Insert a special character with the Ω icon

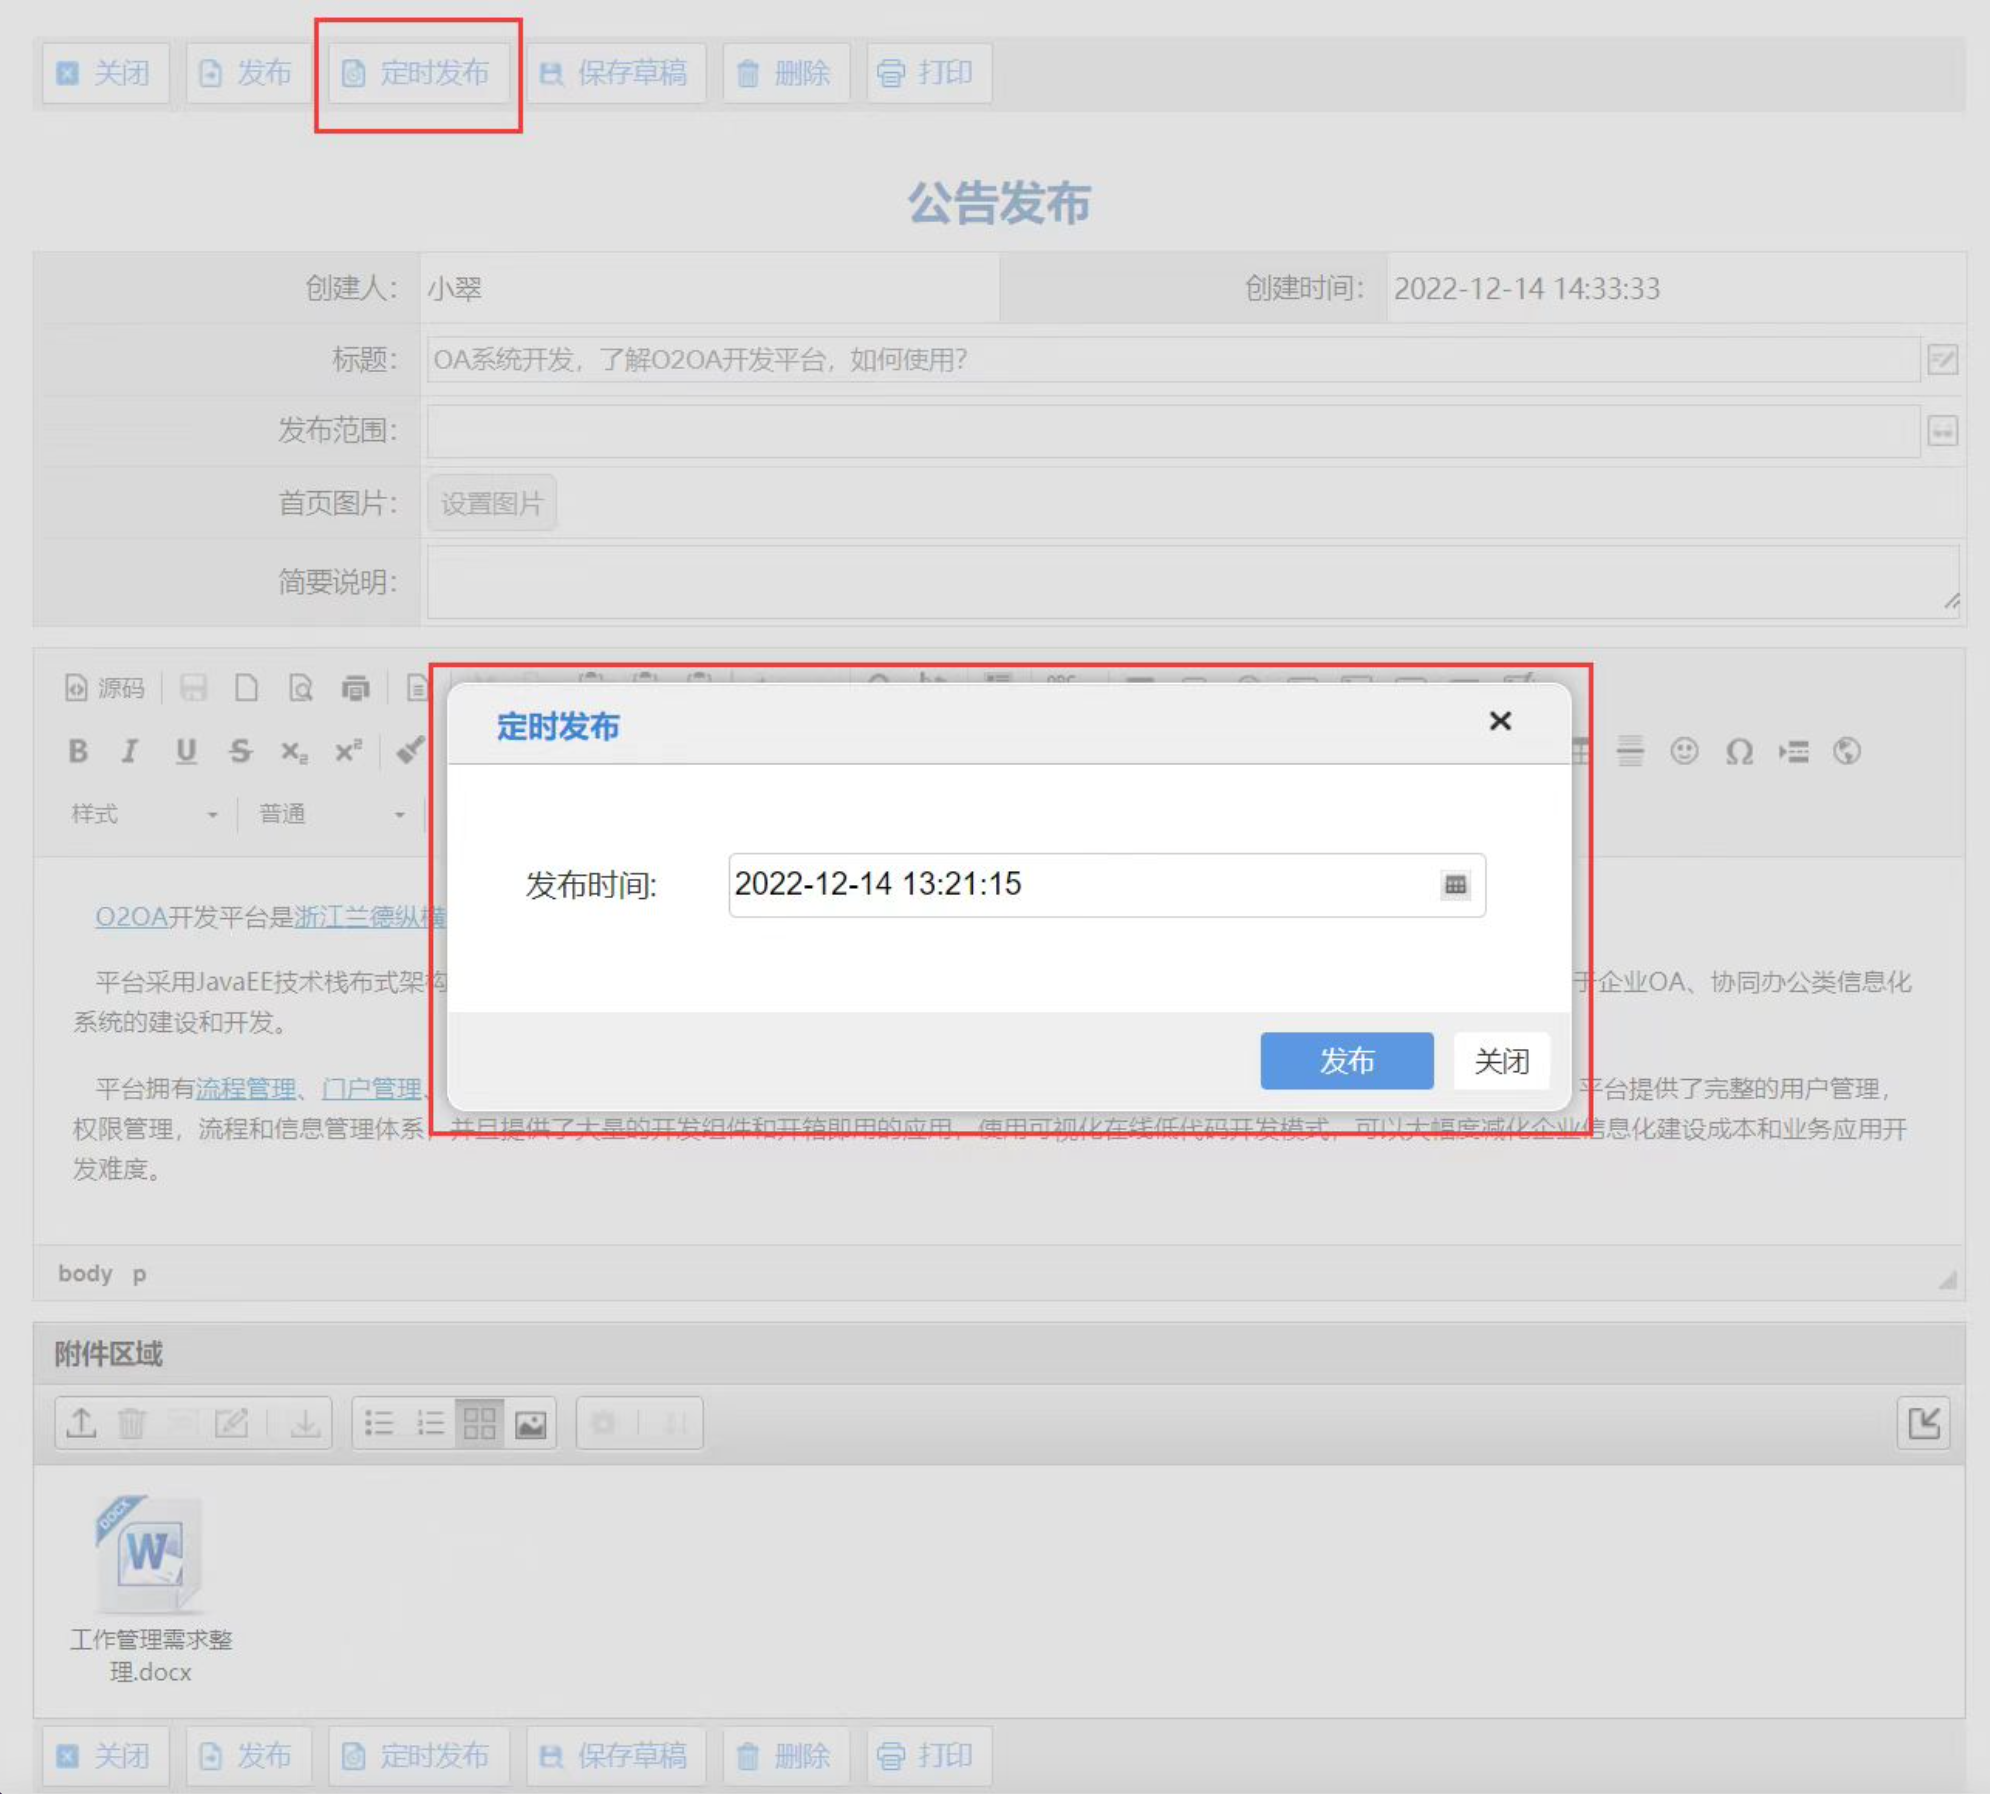point(1740,752)
